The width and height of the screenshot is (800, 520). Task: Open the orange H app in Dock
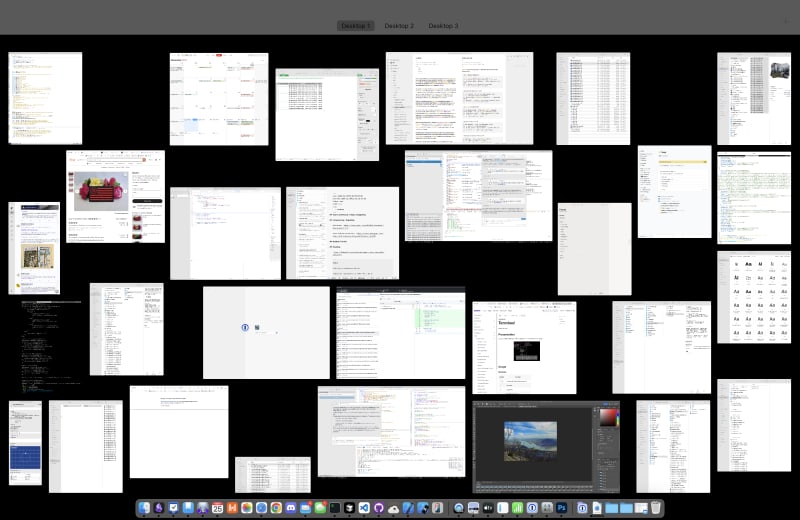coord(232,508)
